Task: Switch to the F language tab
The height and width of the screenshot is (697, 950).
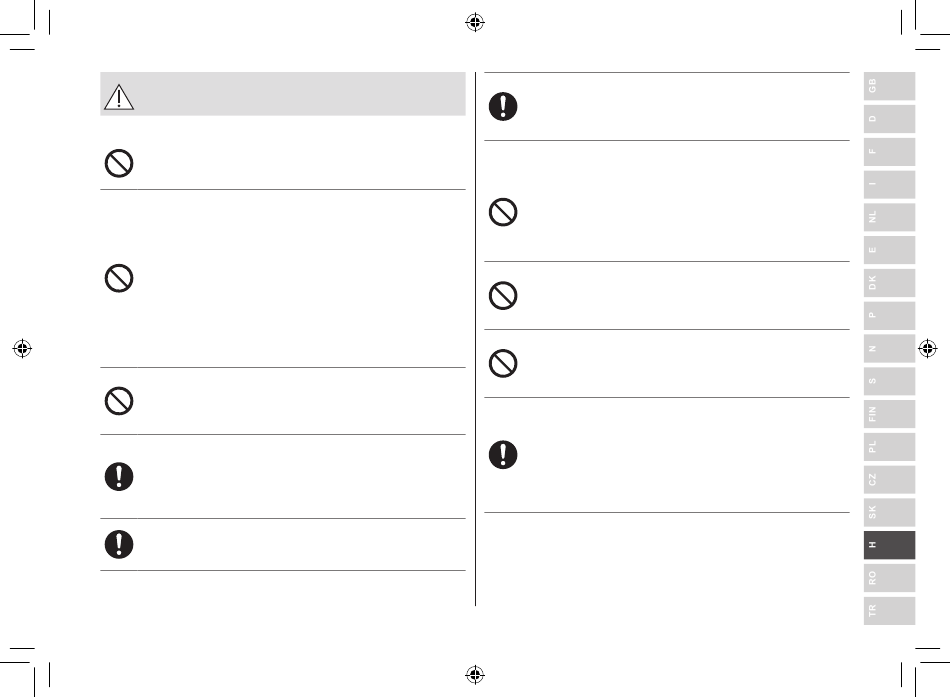Action: [x=889, y=152]
